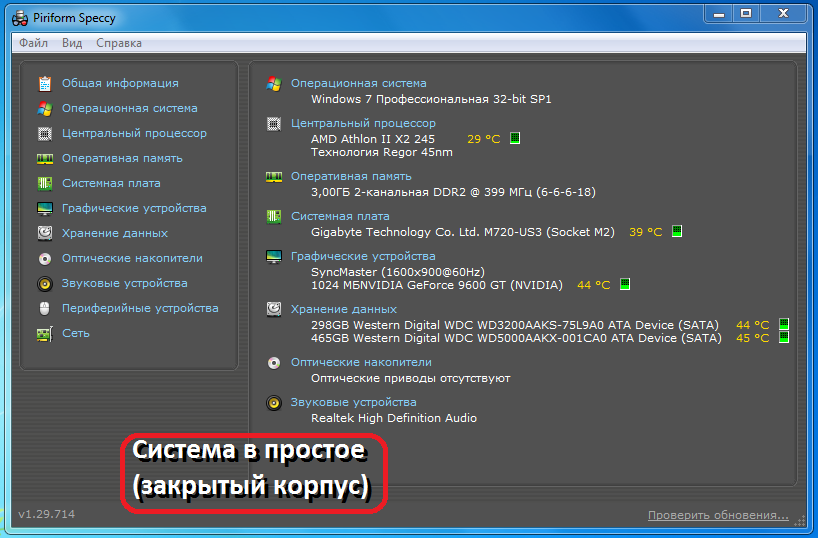Click the WD3200AAKS drive temperature indicator

[784, 324]
